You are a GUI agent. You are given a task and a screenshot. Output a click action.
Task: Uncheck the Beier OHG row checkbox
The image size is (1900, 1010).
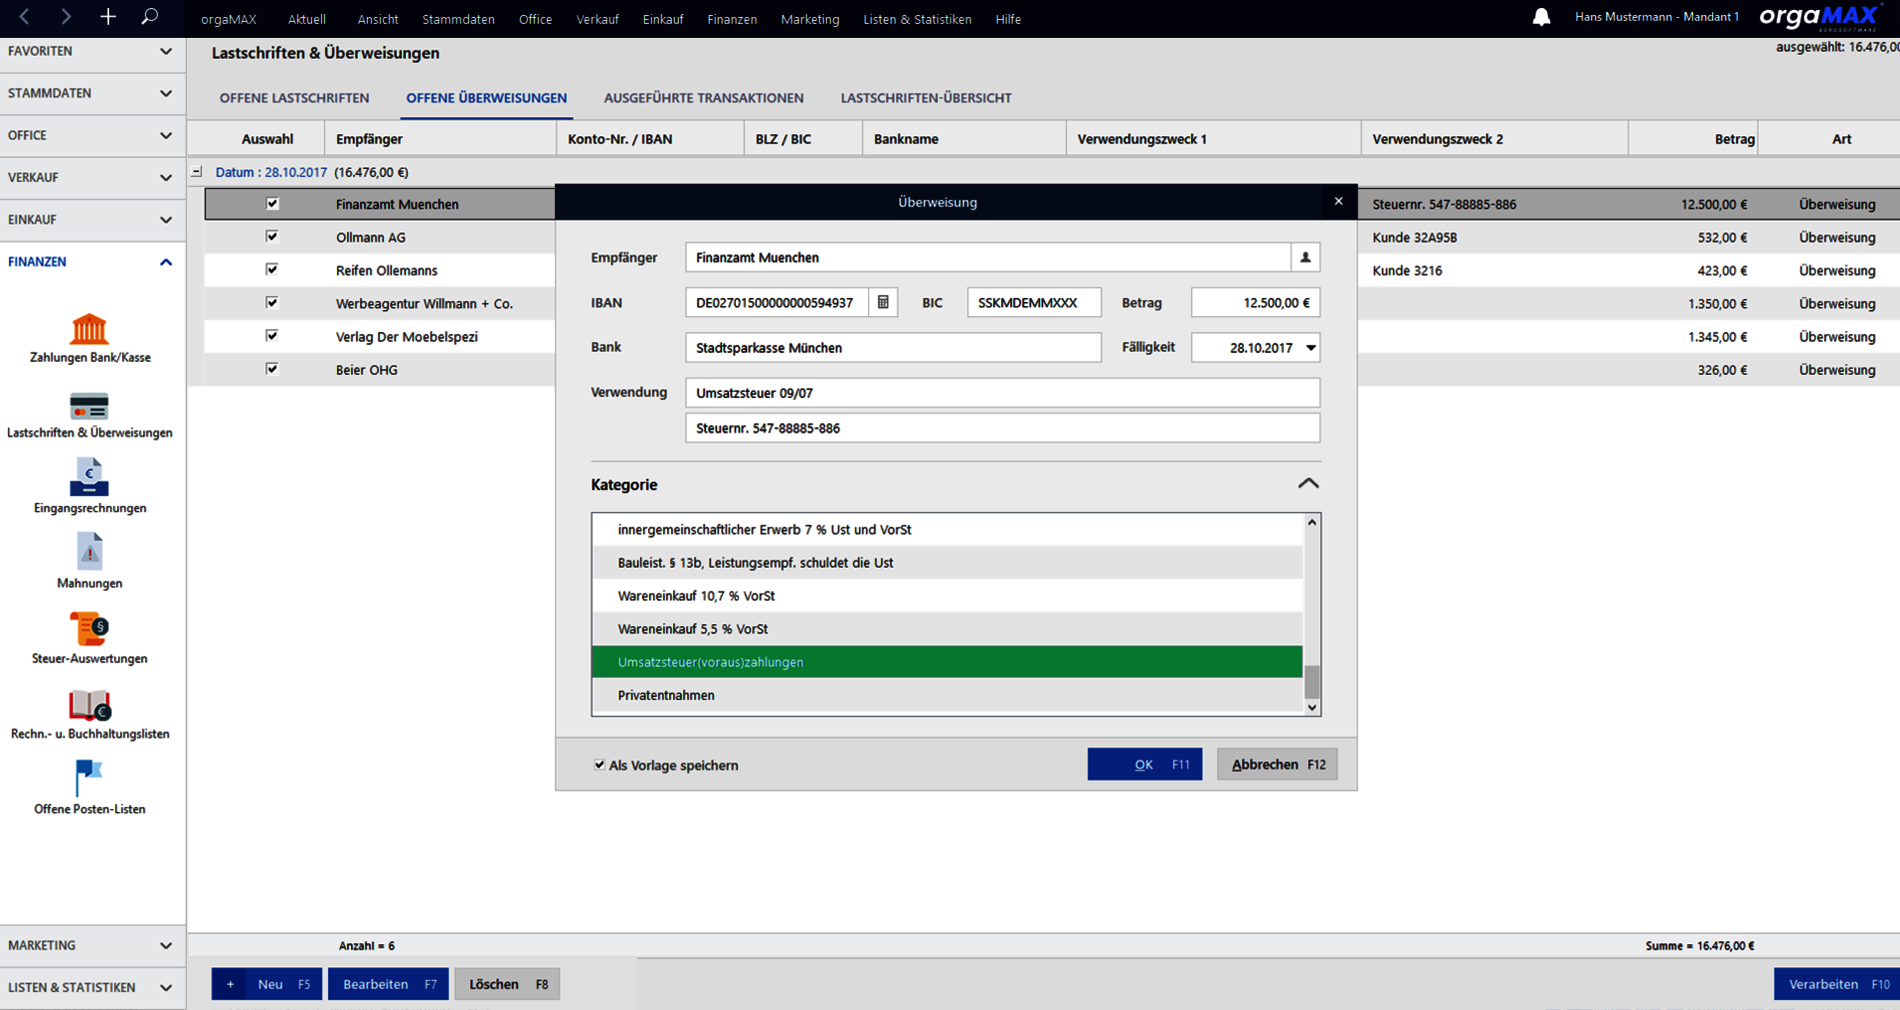click(272, 369)
